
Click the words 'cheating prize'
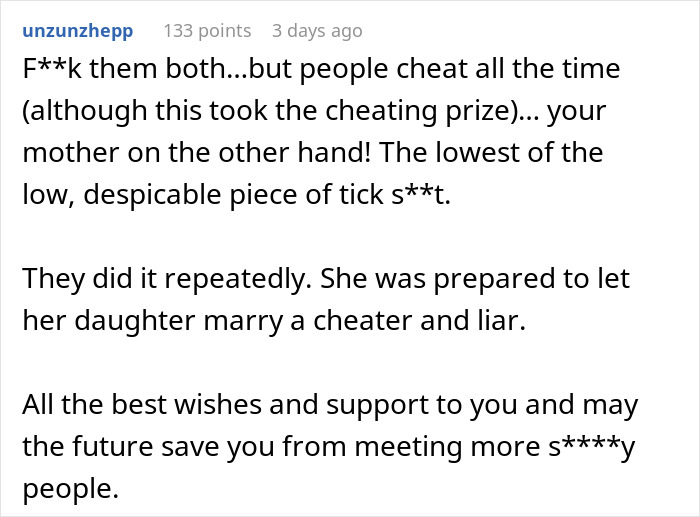(x=417, y=111)
